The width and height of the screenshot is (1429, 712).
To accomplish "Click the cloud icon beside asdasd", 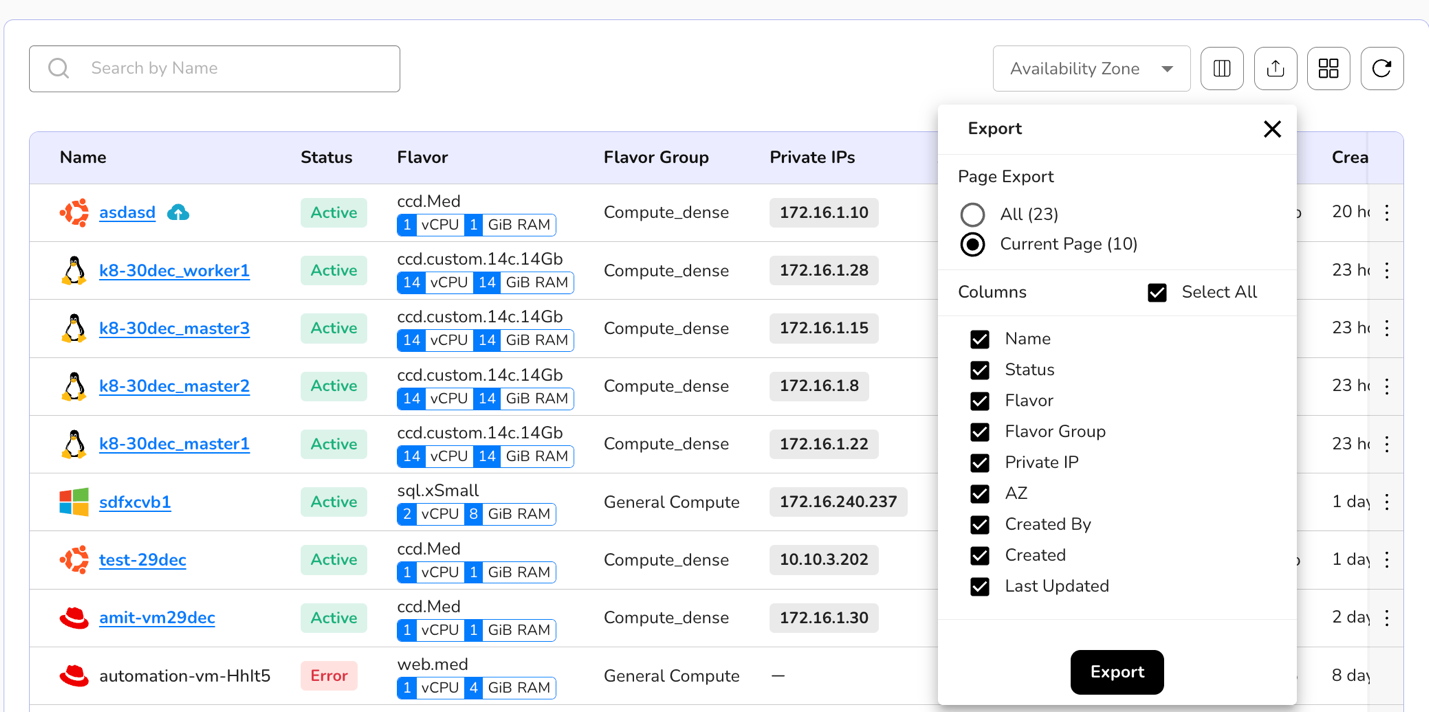I will tap(178, 213).
